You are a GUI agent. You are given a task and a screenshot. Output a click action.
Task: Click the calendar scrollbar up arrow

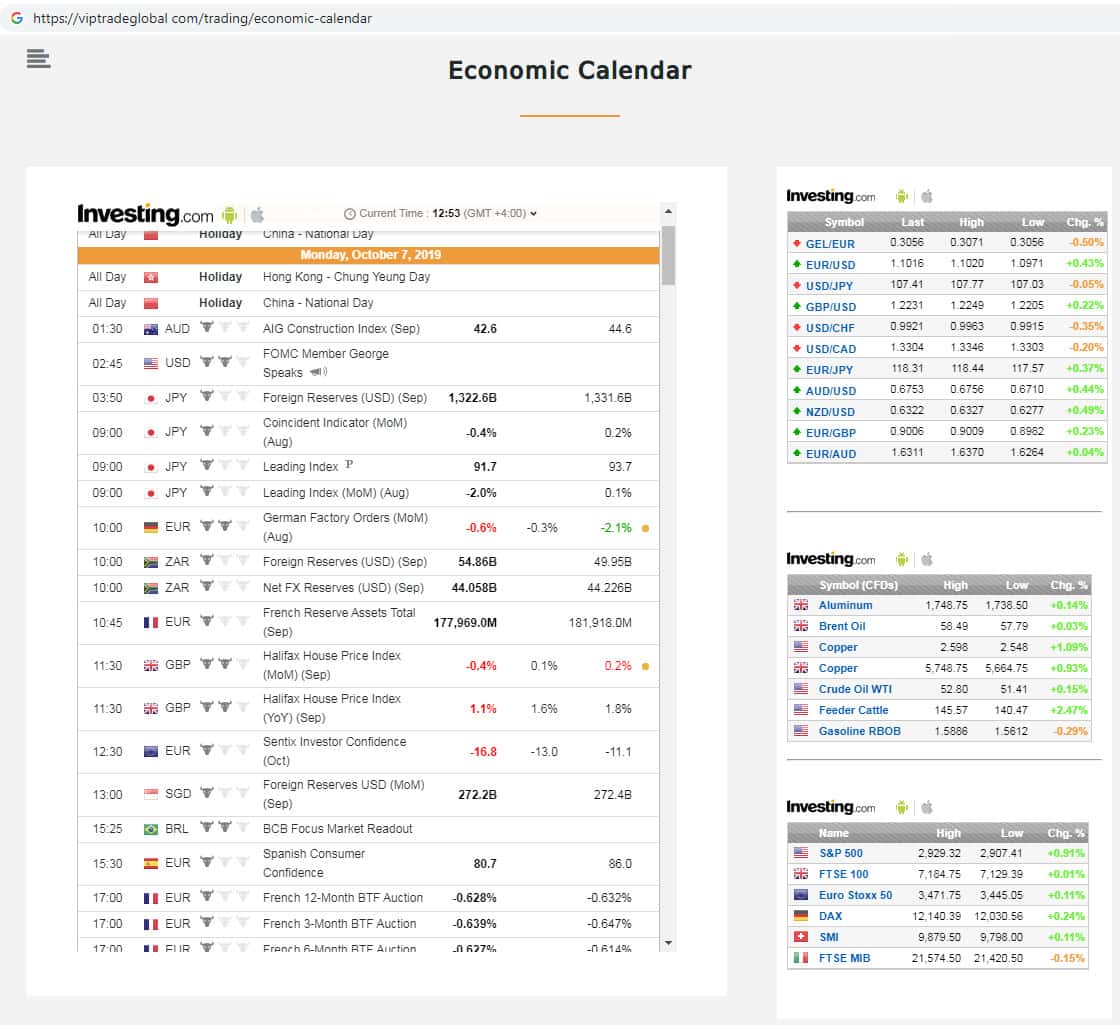(x=668, y=211)
